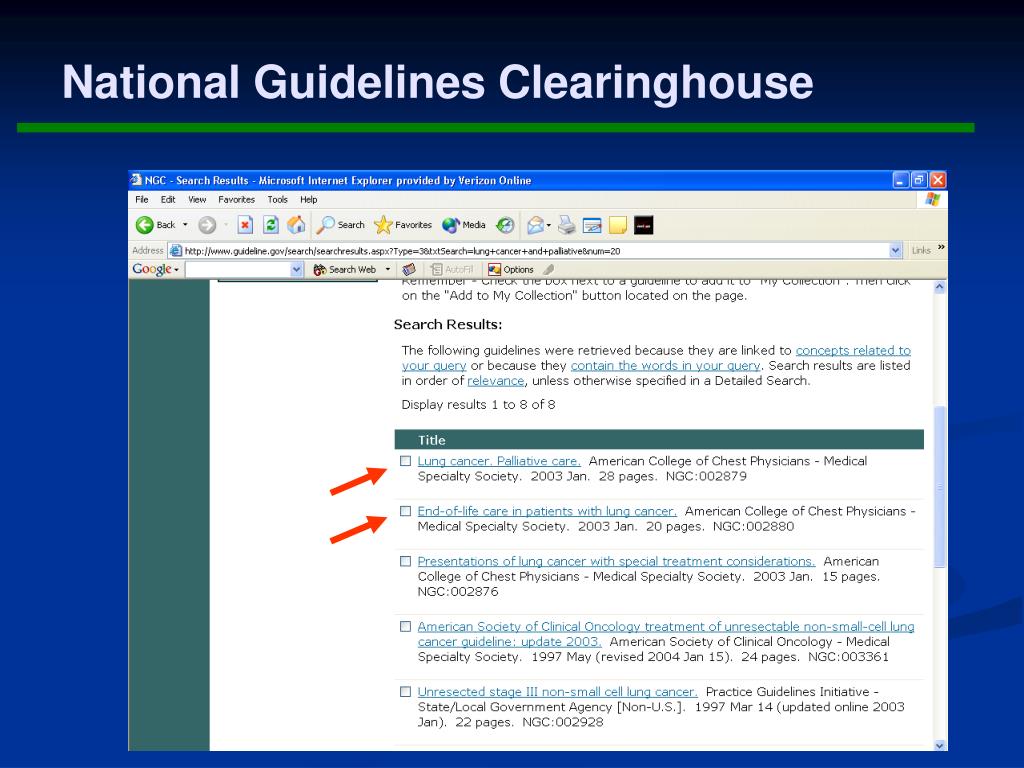
Task: Click the page's vertical scrollbar thumb
Action: (x=940, y=487)
